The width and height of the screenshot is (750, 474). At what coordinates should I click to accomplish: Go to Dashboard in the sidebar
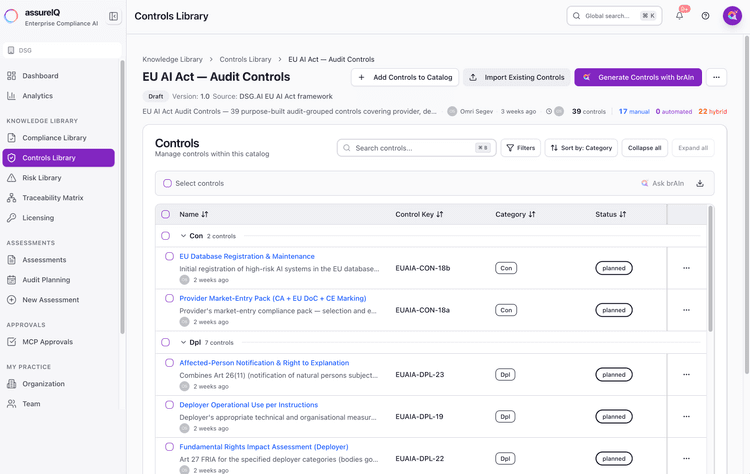point(58,76)
